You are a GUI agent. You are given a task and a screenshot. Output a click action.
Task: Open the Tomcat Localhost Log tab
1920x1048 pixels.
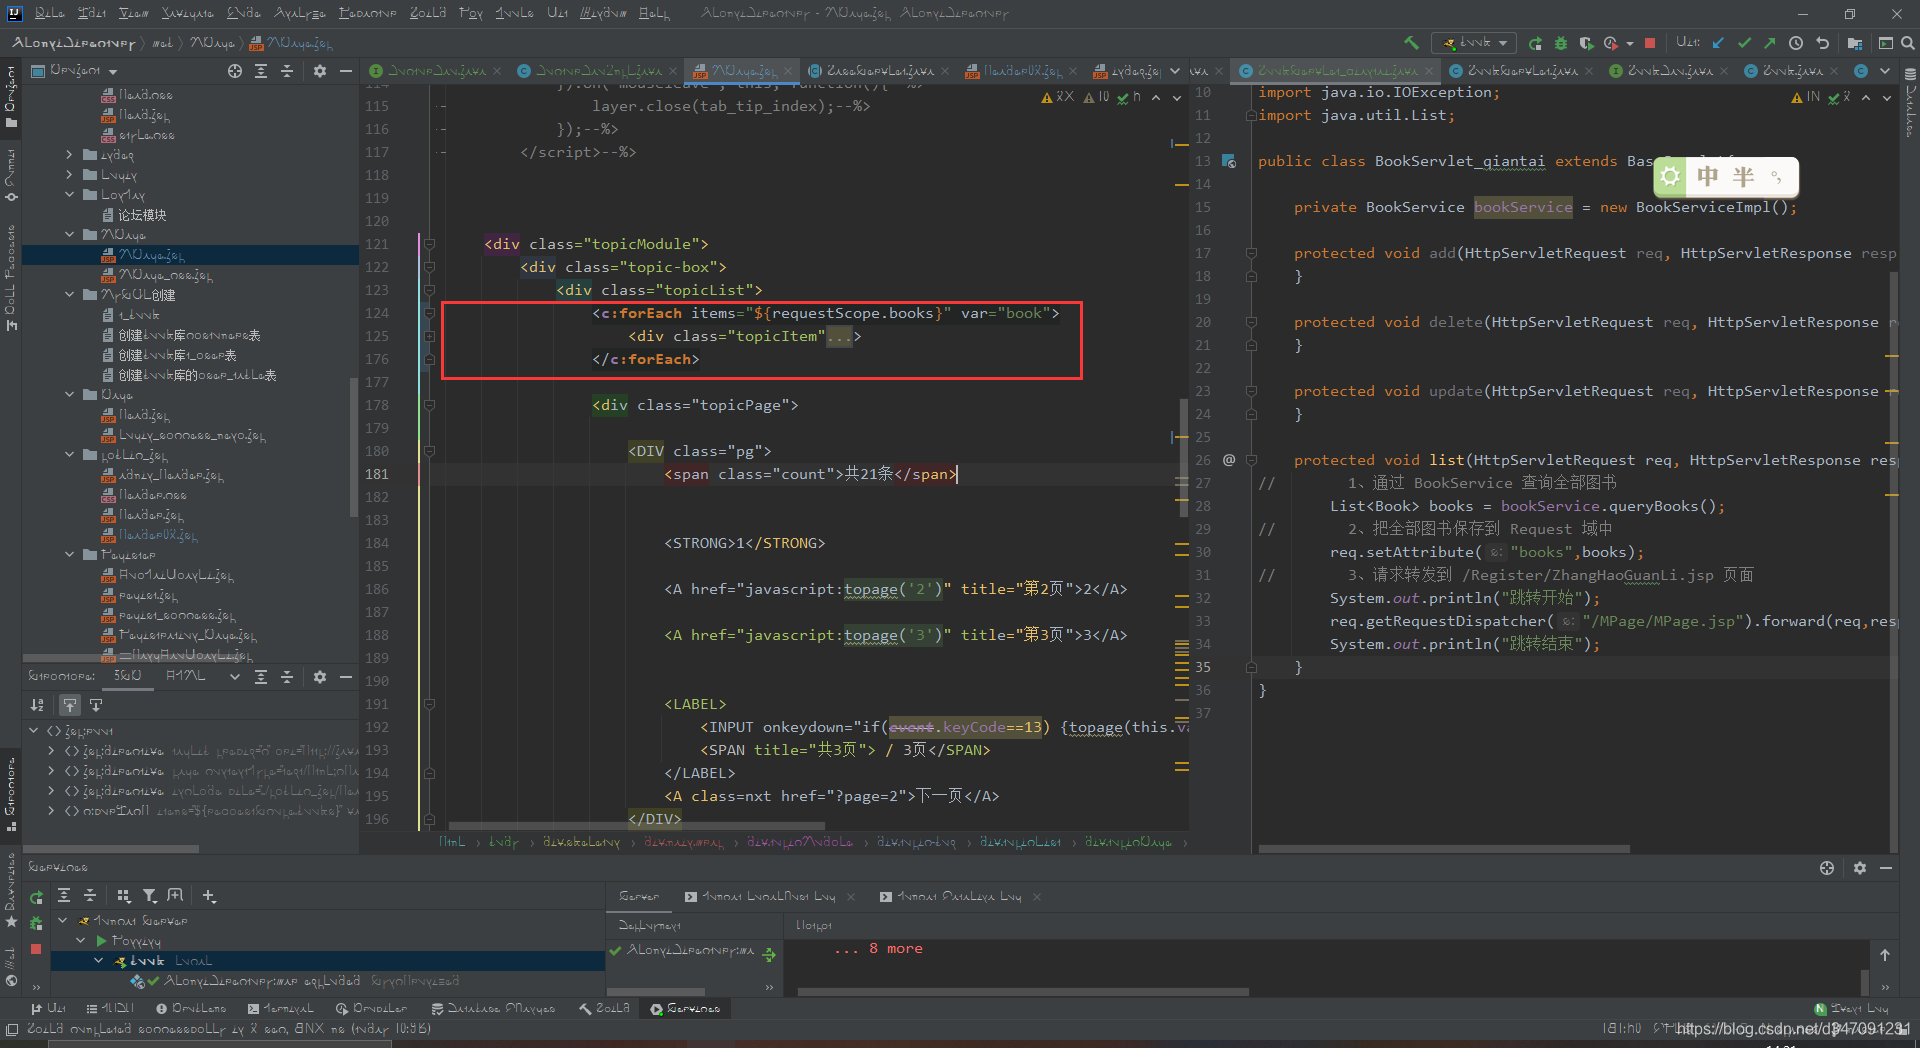click(x=768, y=897)
